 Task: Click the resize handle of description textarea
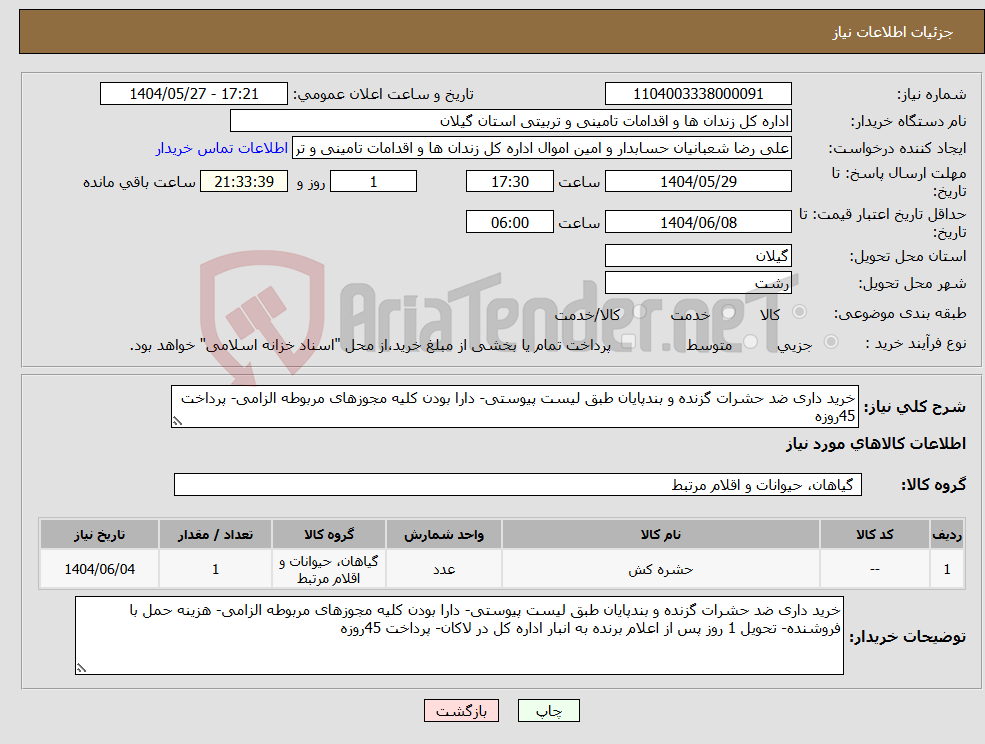tap(177, 422)
